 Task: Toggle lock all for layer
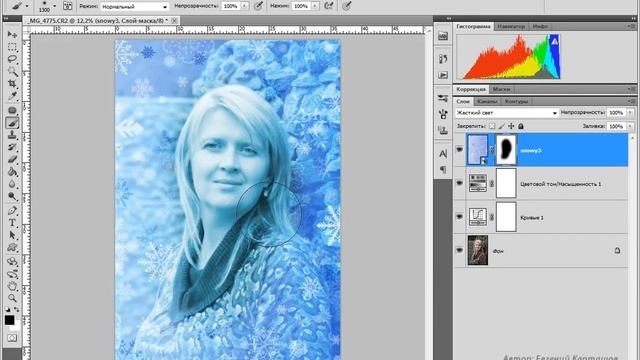(x=521, y=126)
